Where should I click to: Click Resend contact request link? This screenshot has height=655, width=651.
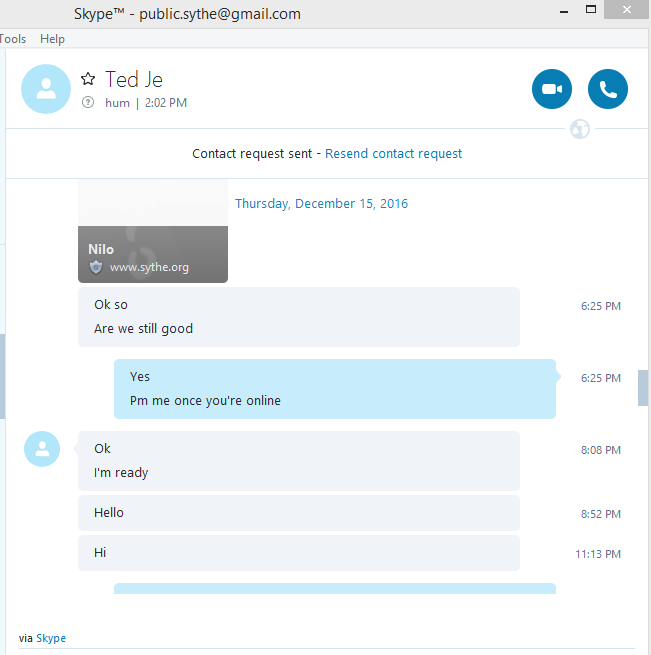tap(393, 154)
